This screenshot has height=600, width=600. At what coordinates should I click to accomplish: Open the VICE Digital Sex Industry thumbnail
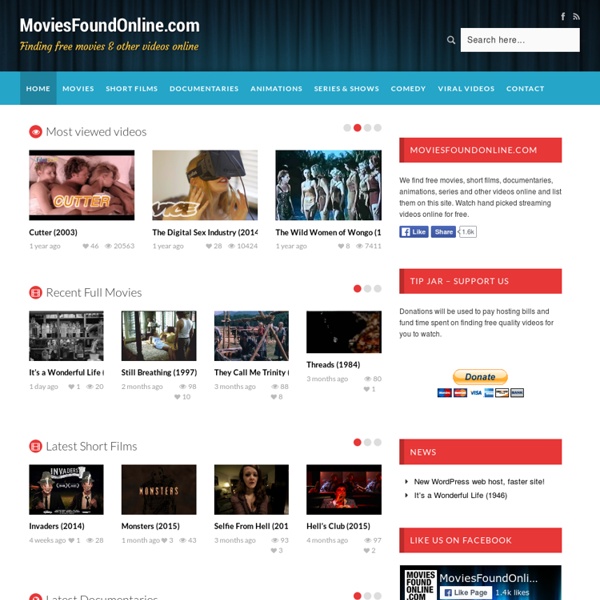pos(205,185)
